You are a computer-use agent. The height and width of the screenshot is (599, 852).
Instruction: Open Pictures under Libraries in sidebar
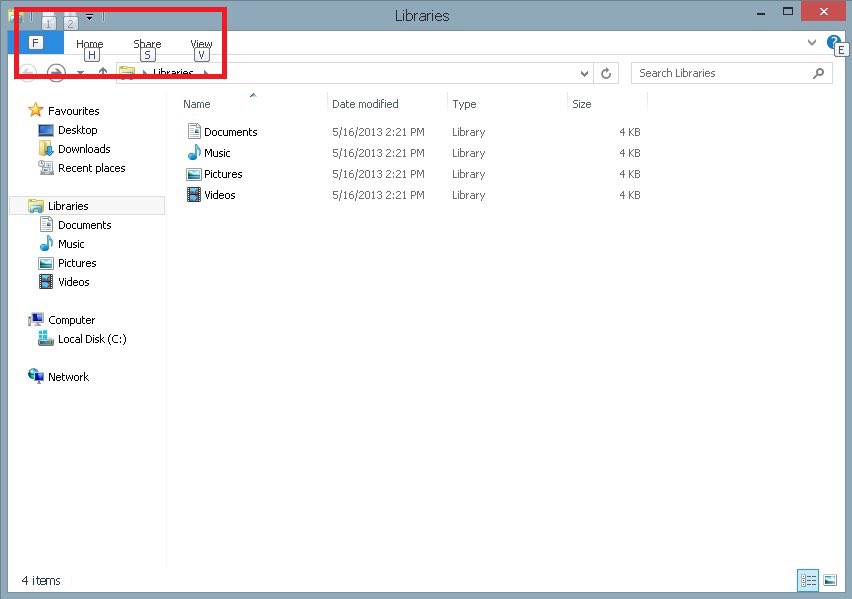tap(77, 263)
